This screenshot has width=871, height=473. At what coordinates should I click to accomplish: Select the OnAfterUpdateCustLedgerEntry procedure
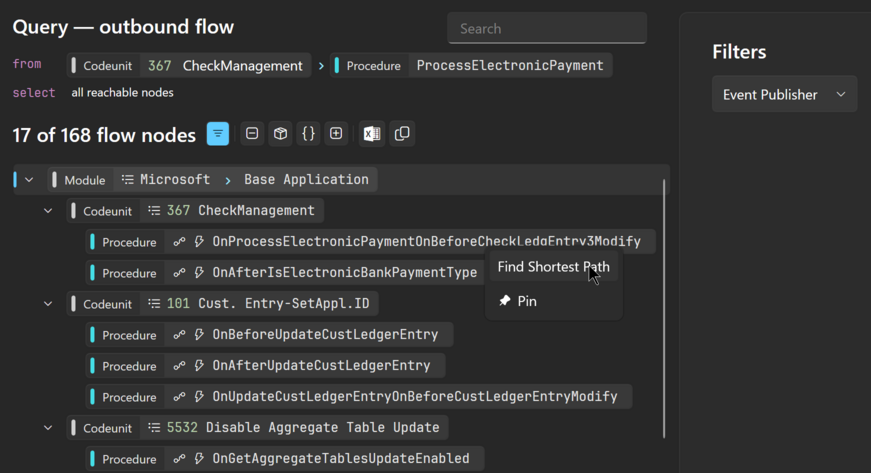(x=320, y=366)
